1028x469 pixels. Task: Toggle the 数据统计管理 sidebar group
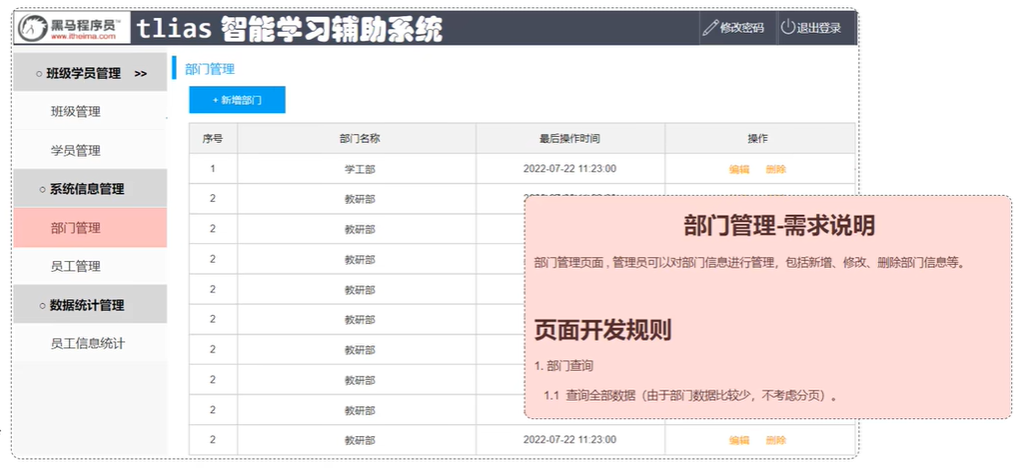coord(90,305)
